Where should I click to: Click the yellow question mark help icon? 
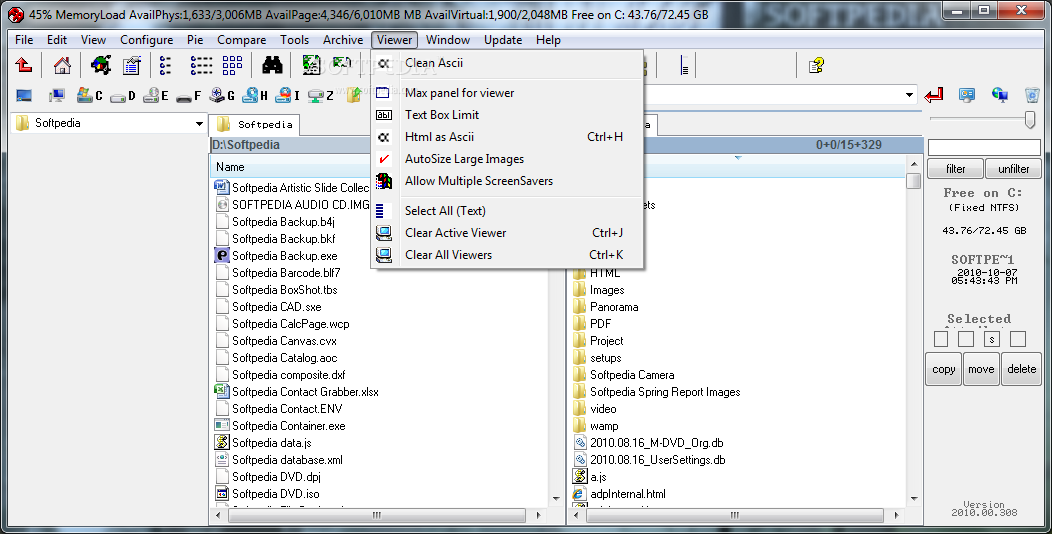[x=816, y=65]
